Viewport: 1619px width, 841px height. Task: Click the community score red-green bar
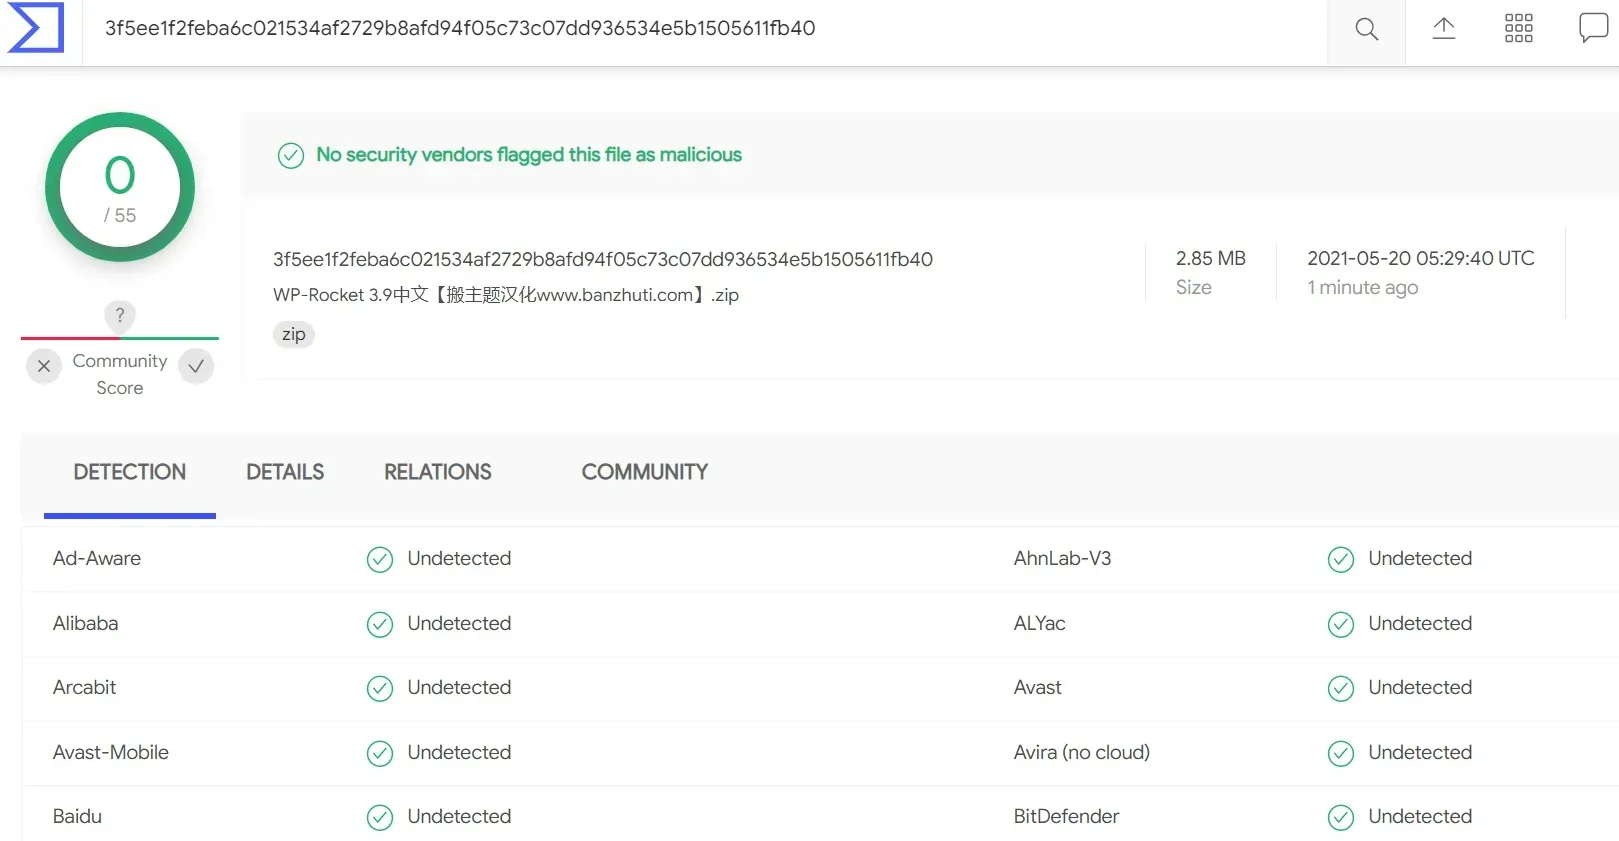(120, 338)
